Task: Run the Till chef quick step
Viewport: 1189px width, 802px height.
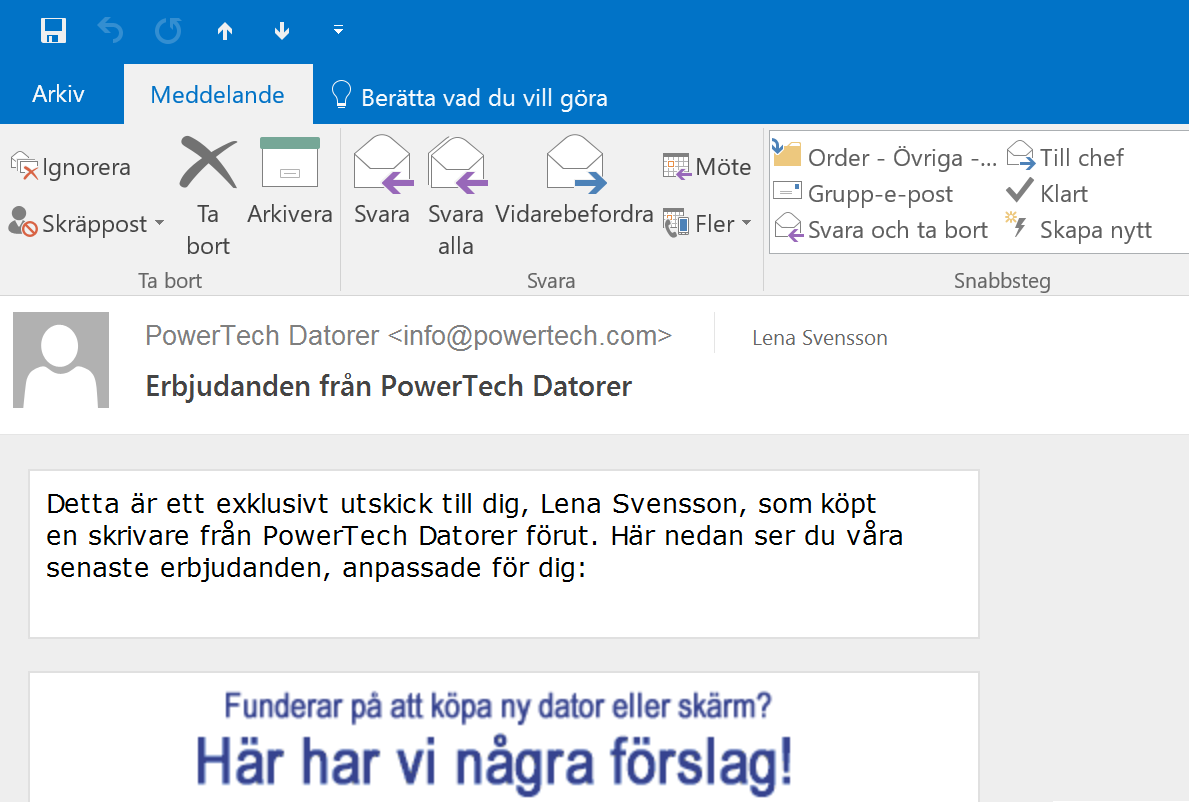Action: point(1065,157)
